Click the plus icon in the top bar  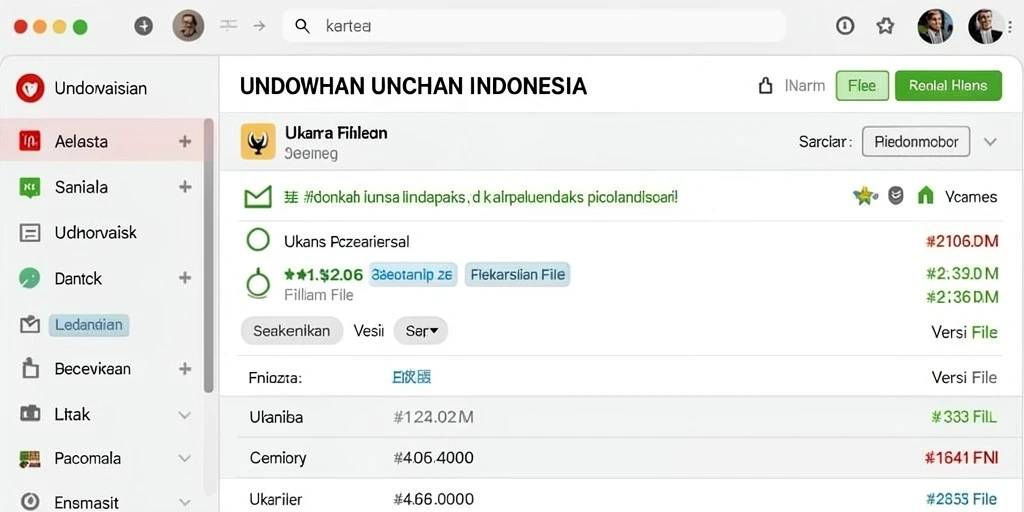[x=143, y=26]
